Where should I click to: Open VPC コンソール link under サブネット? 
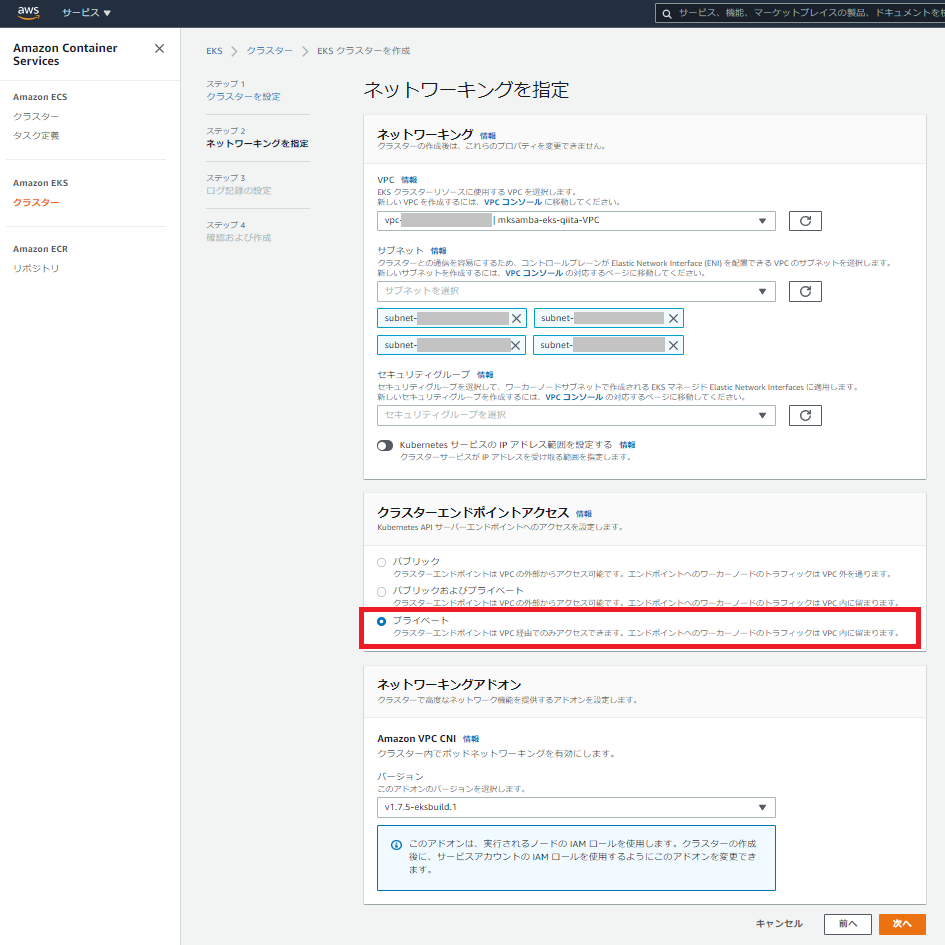tap(534, 274)
